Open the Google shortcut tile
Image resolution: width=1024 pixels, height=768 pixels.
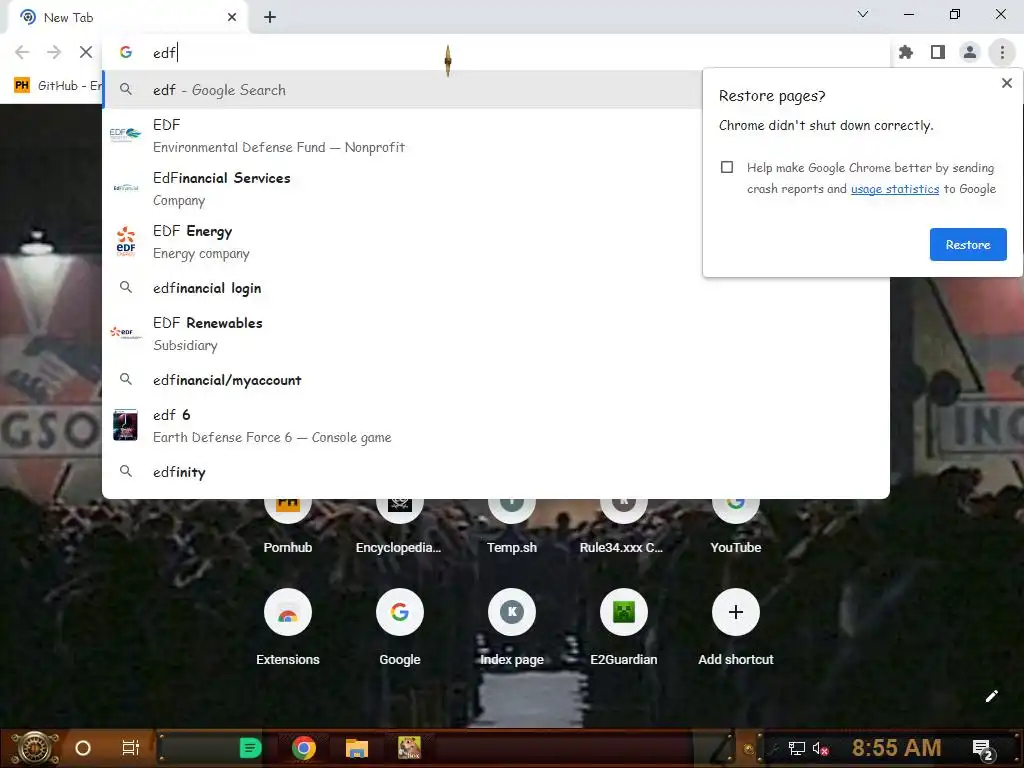(x=400, y=626)
